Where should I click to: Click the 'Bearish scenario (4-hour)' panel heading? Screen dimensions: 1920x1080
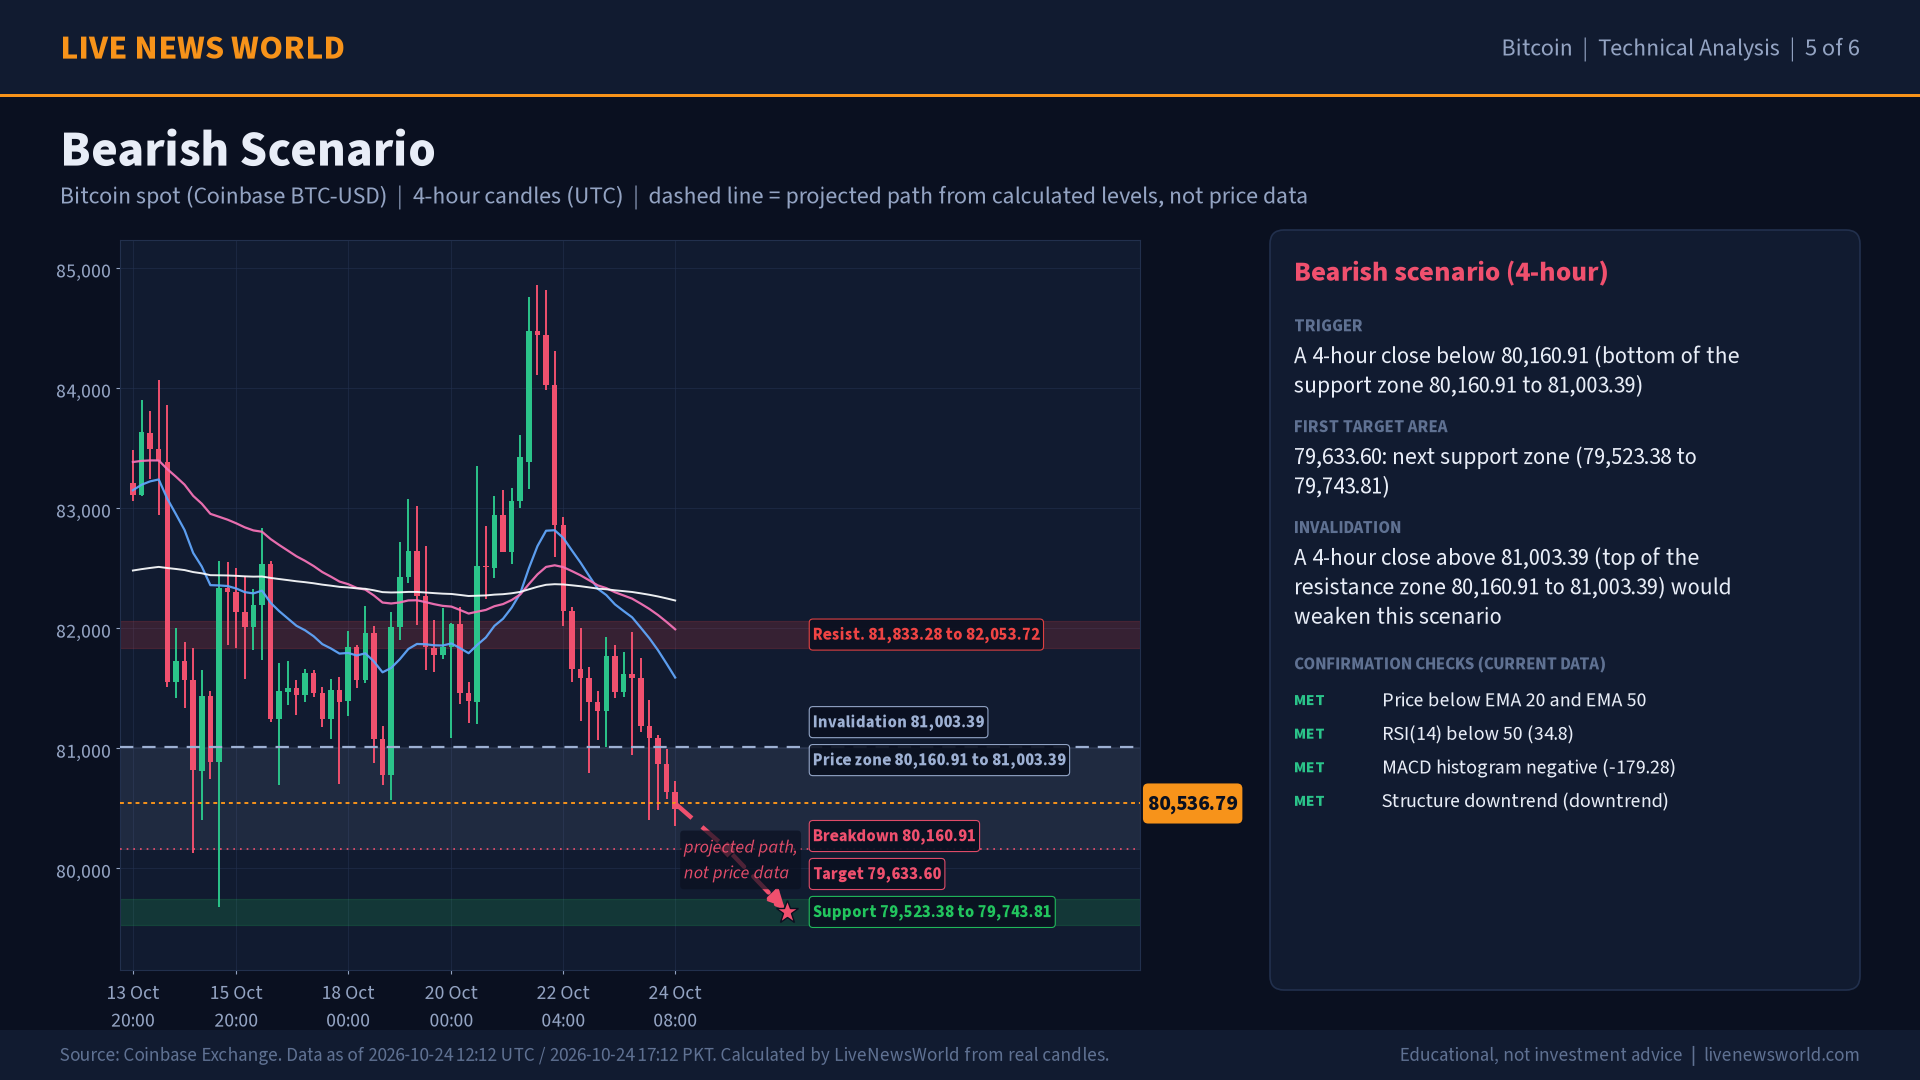[x=1451, y=272]
